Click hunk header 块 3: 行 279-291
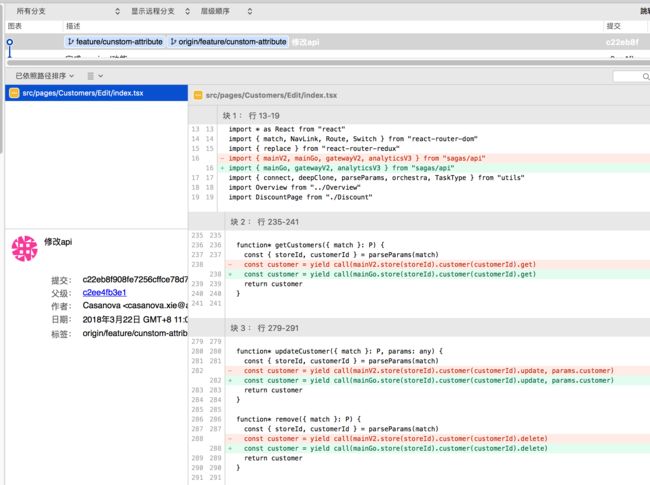The width and height of the screenshot is (650, 485). [x=264, y=328]
